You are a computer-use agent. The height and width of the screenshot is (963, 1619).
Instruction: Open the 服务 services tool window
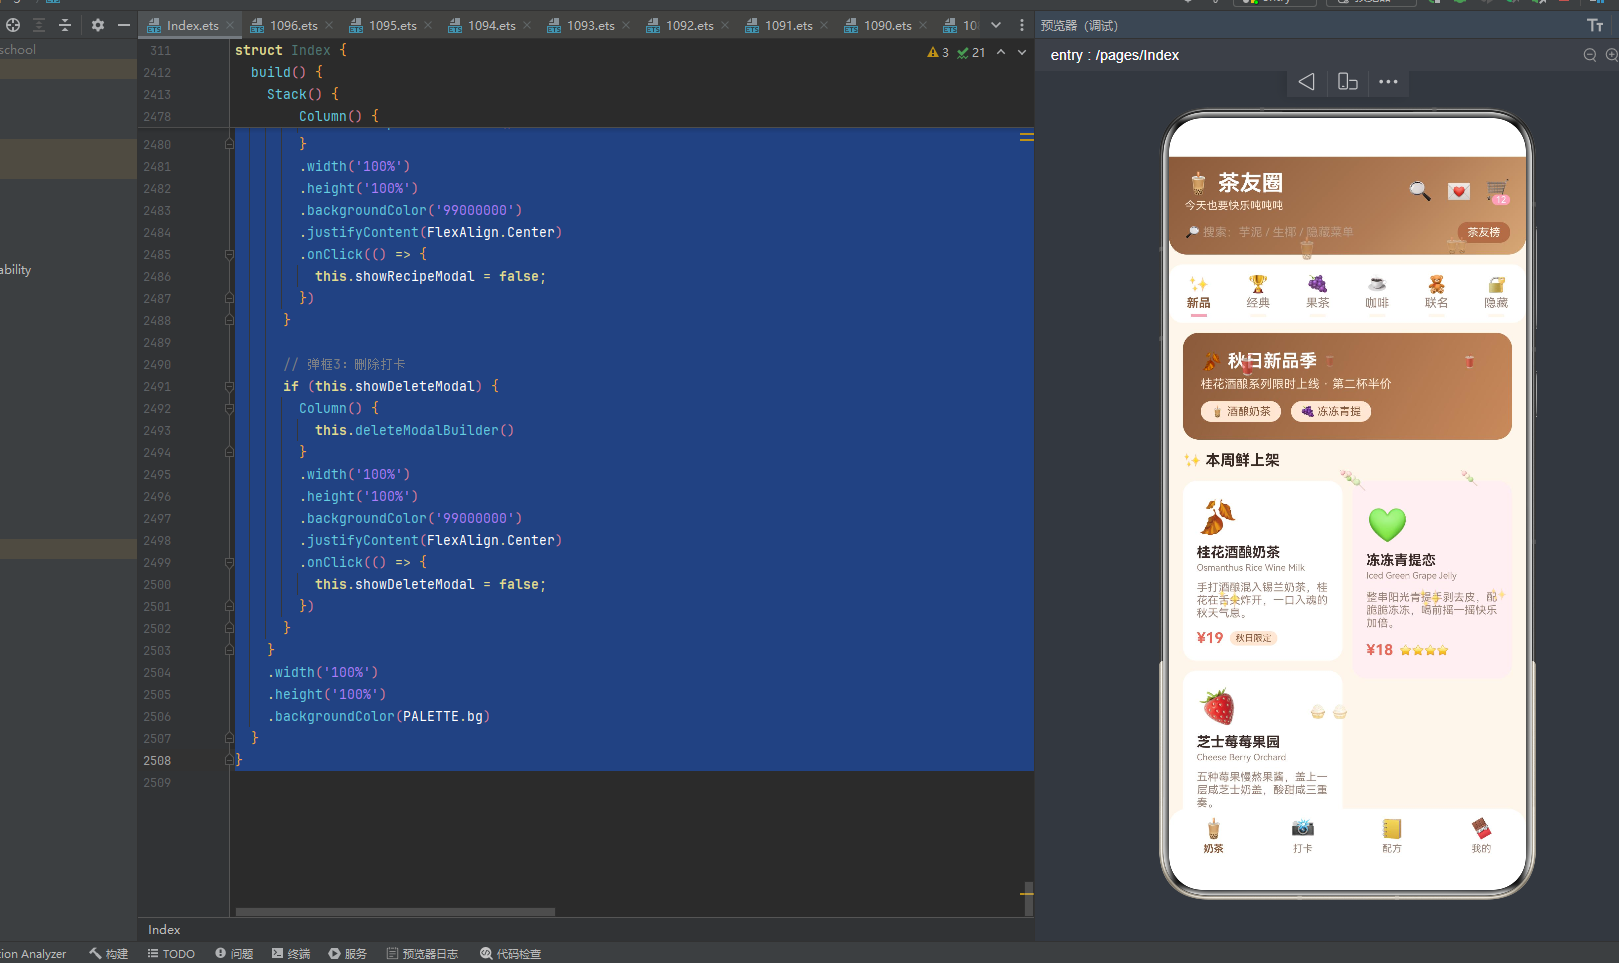point(348,954)
